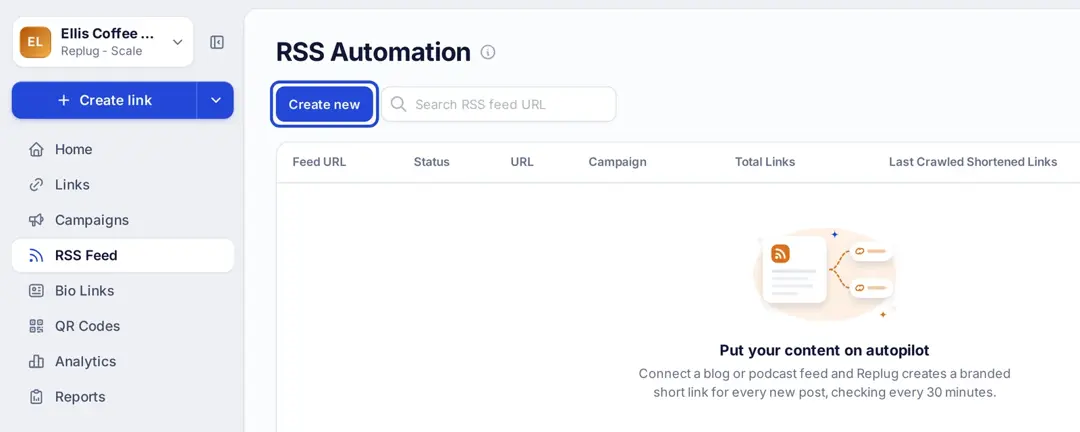Click the plus icon in Create link
The height and width of the screenshot is (432, 1080).
[x=64, y=100]
